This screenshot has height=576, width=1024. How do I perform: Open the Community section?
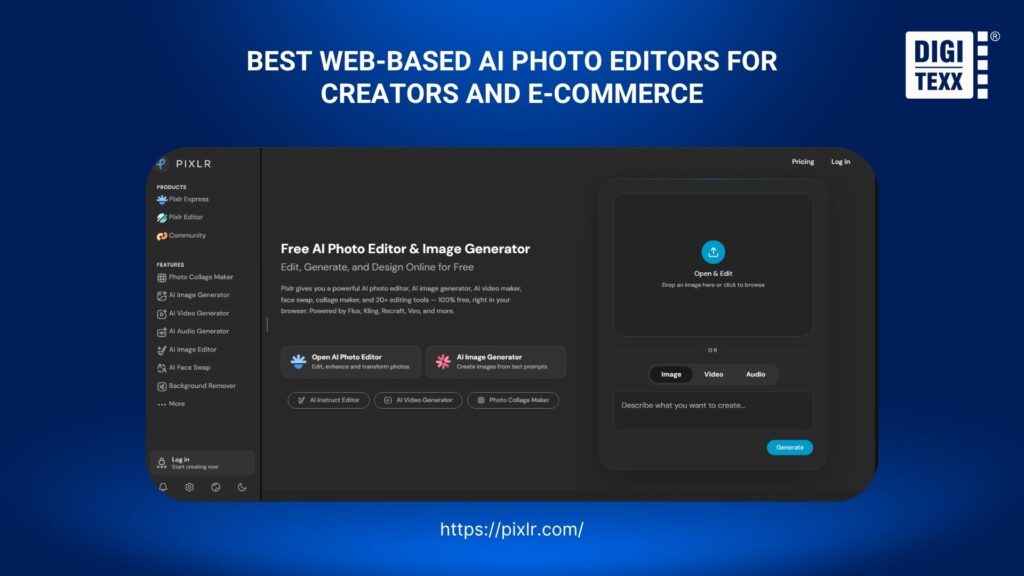[182, 236]
